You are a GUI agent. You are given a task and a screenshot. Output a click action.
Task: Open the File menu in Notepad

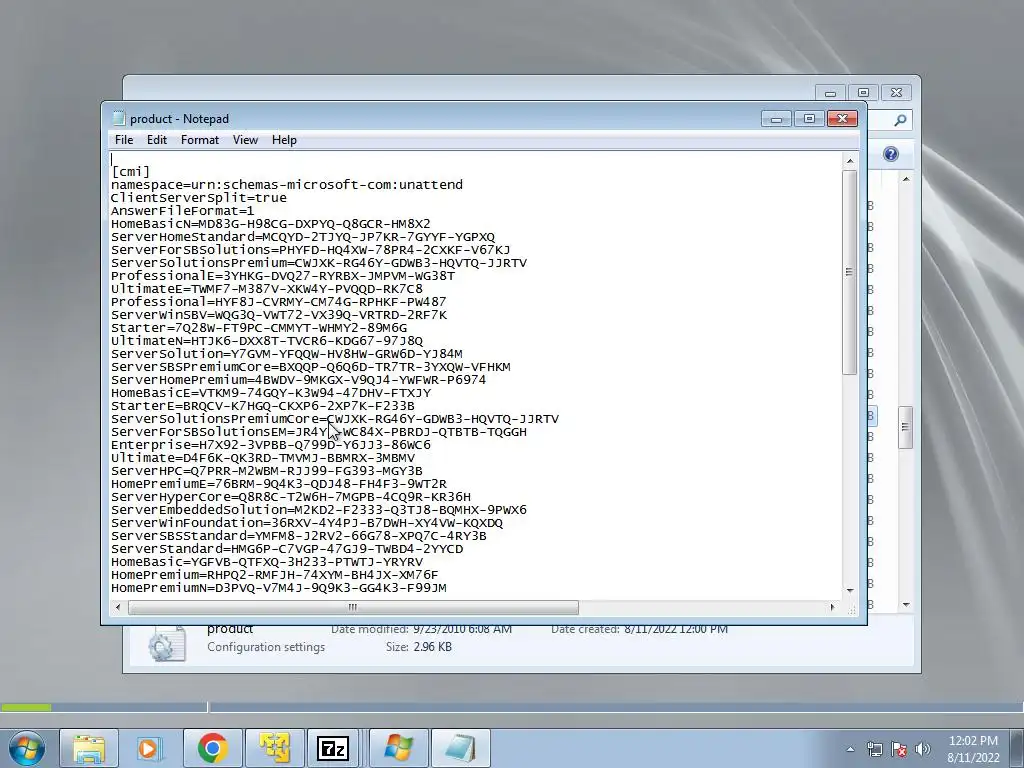[123, 140]
